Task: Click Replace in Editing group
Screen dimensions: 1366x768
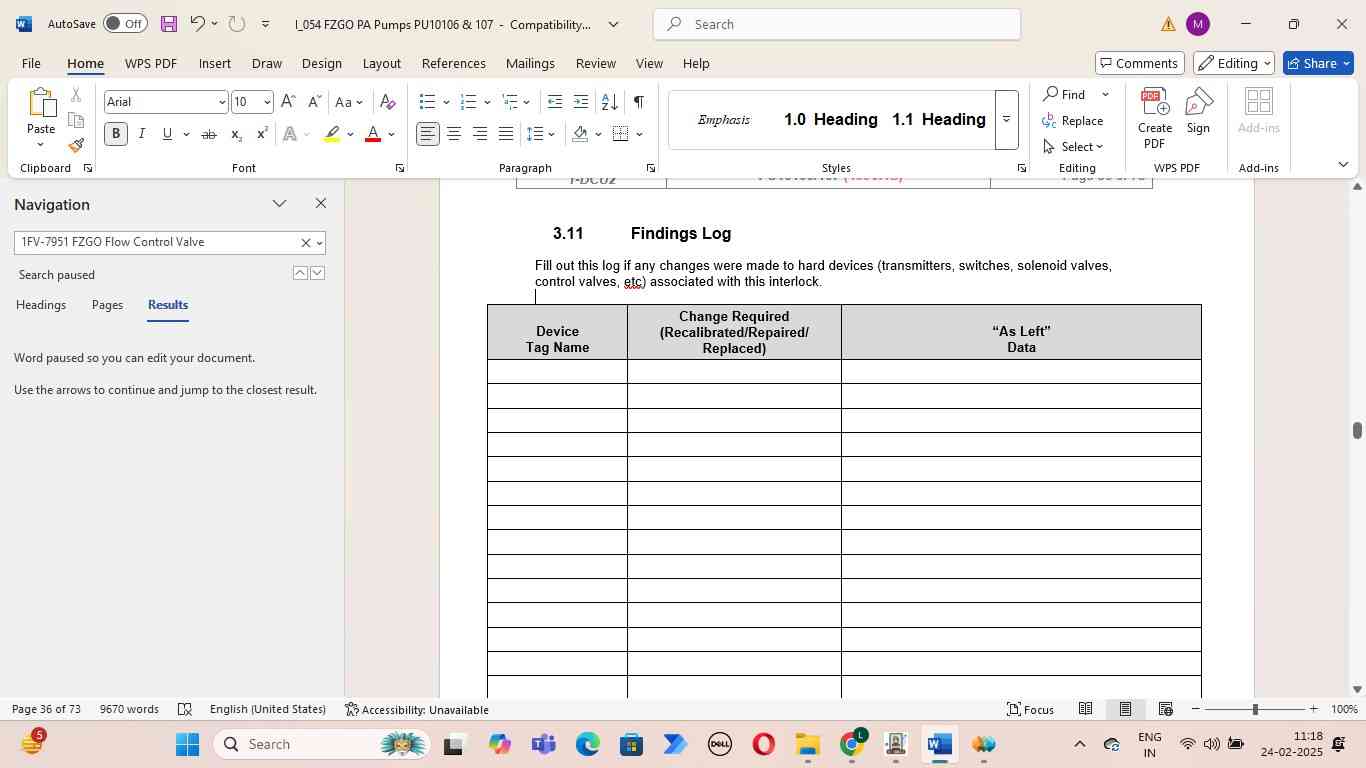Action: 1072,120
